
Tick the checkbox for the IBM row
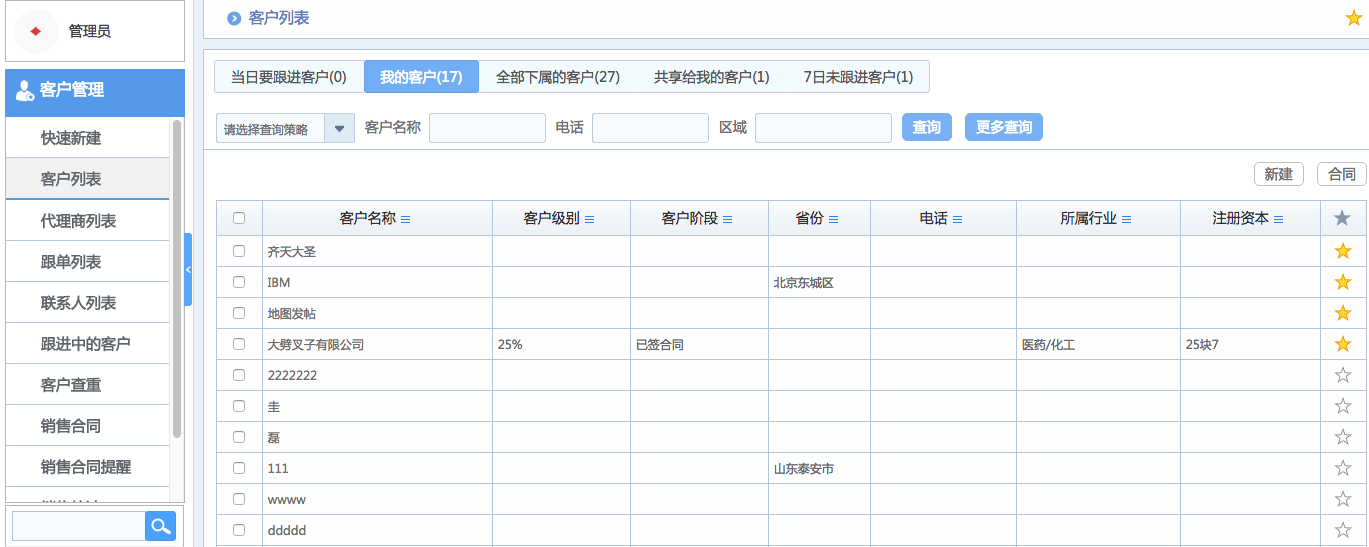tap(239, 282)
